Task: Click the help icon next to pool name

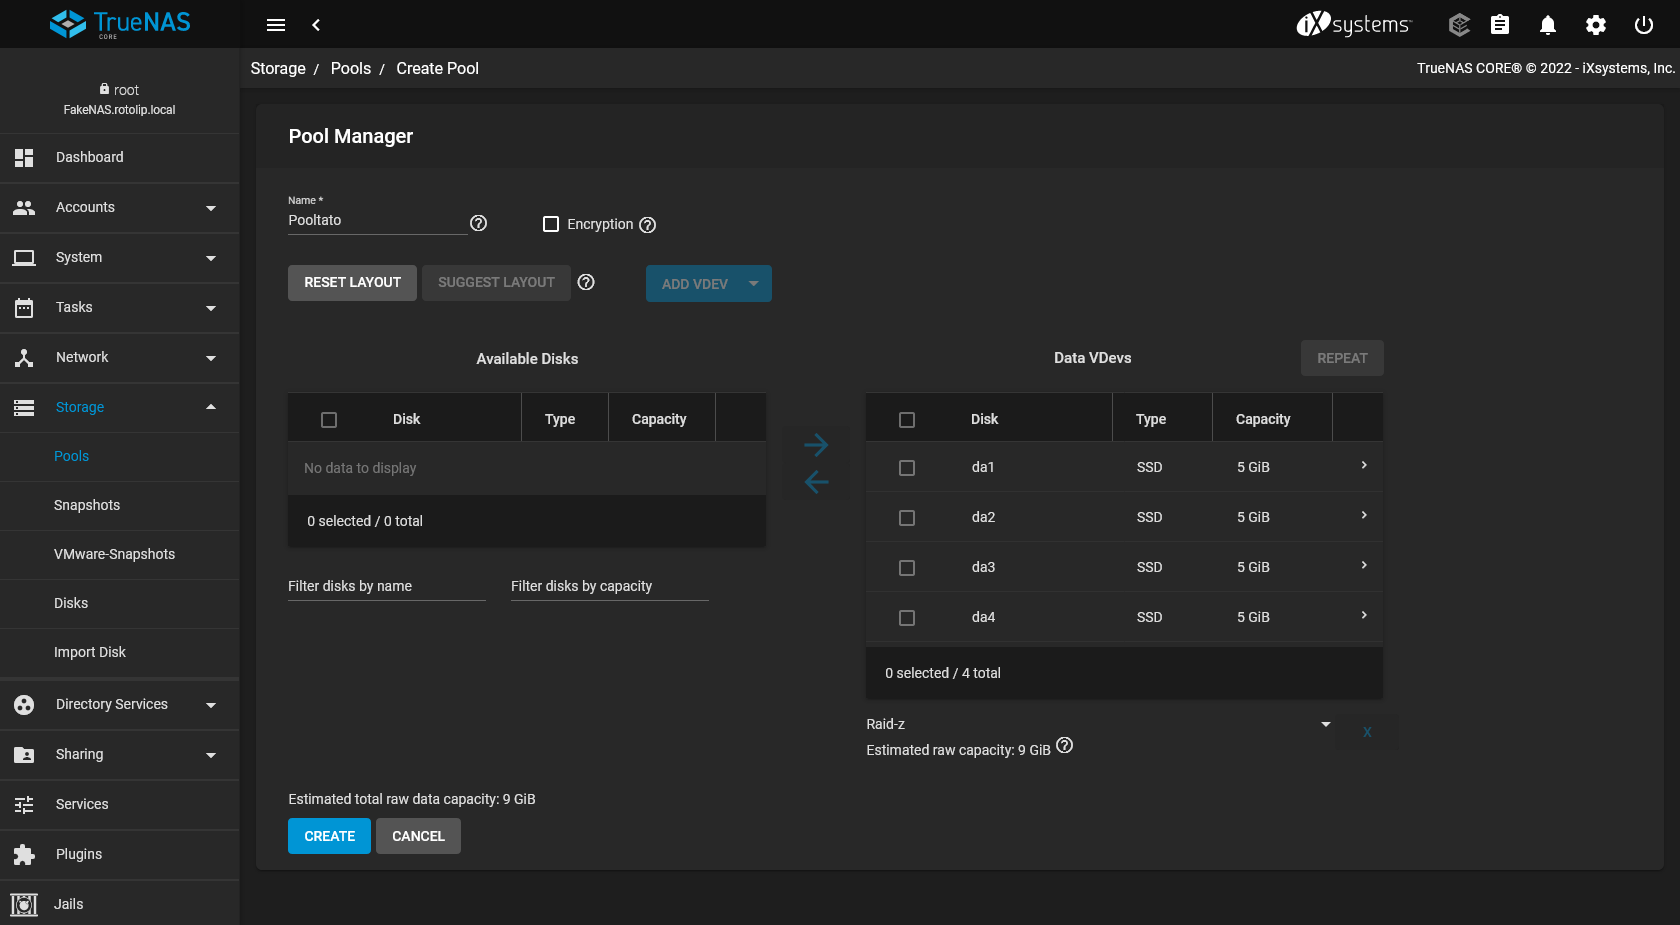Action: (479, 223)
